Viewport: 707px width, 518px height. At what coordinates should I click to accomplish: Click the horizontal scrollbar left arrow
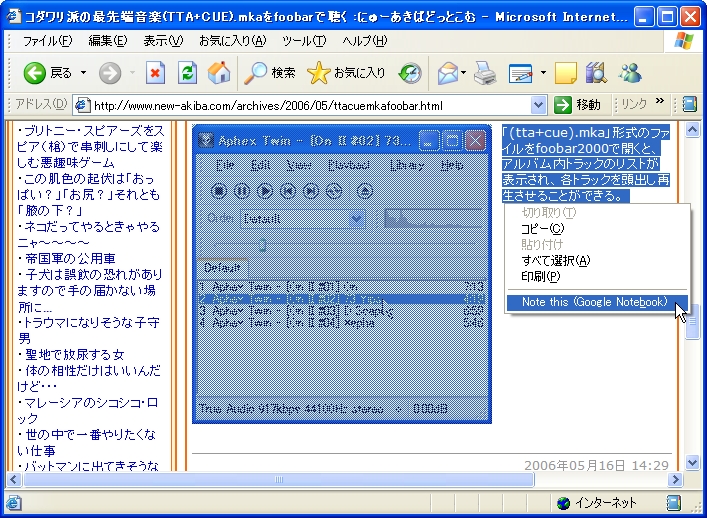14,479
